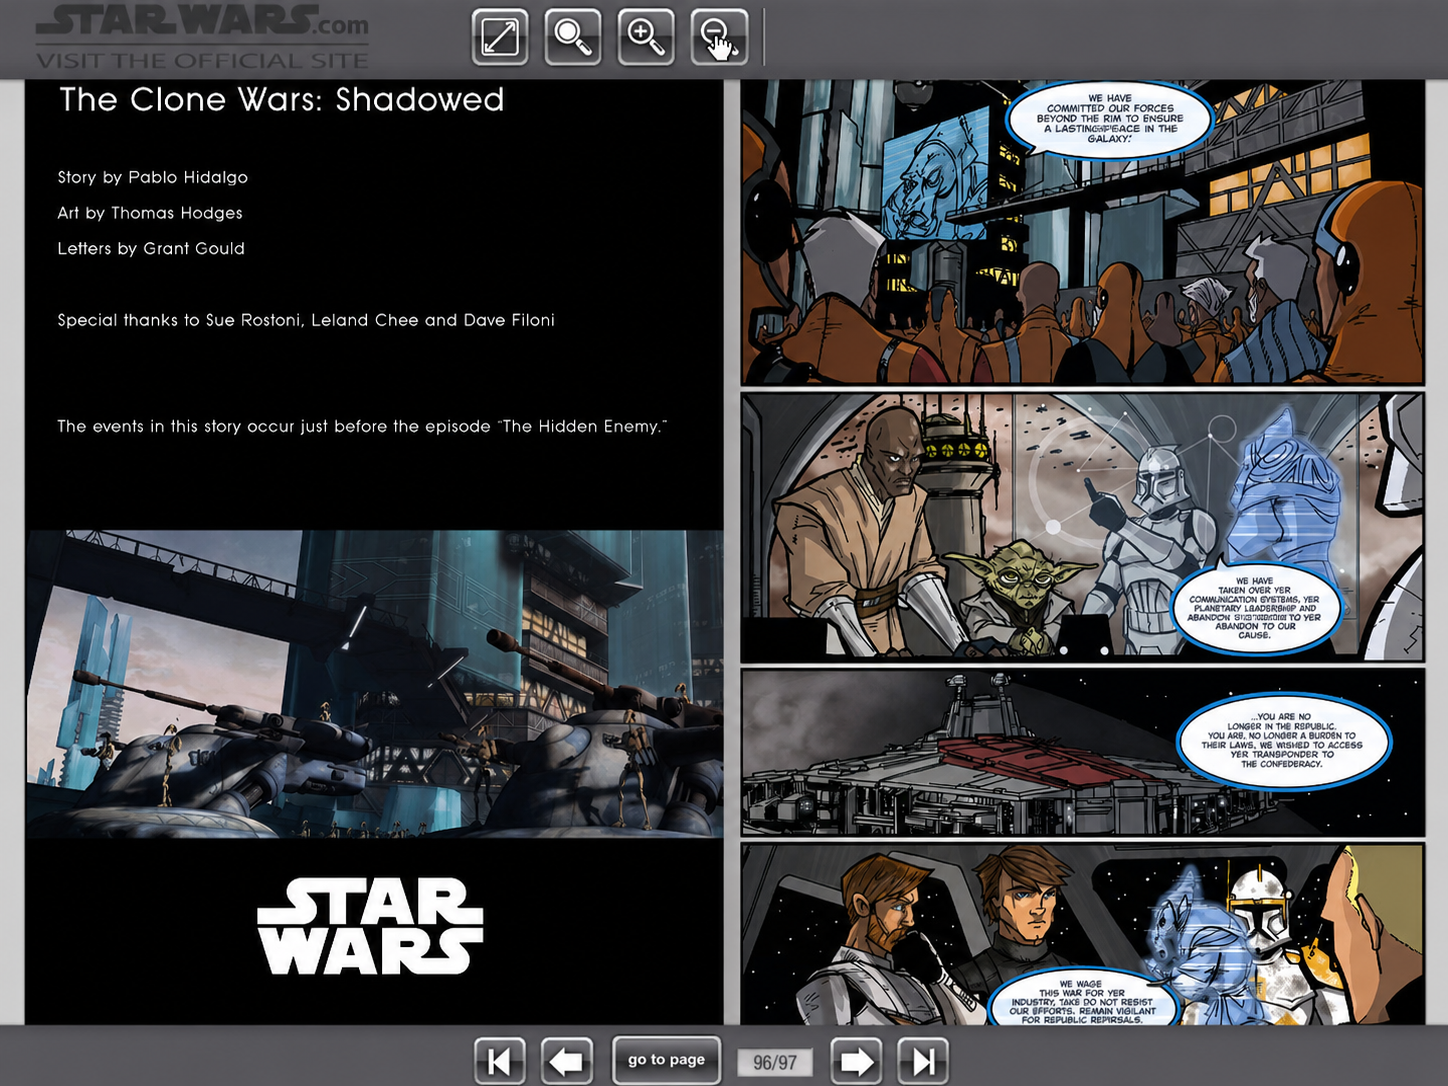Image resolution: width=1448 pixels, height=1086 pixels.
Task: Click the Republic cruiser panel
Action: 1082,753
